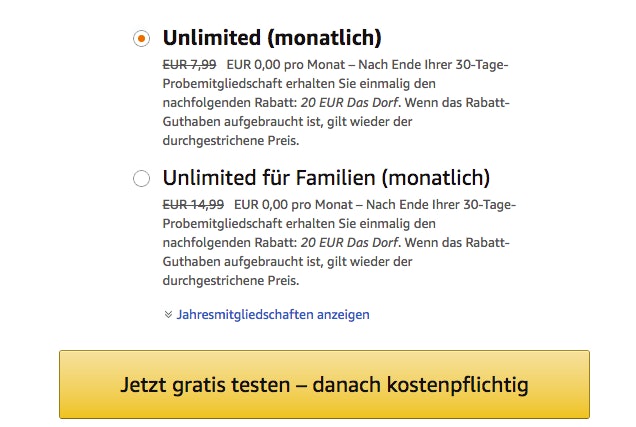Image resolution: width=636 pixels, height=427 pixels.
Task: Choose the Unlimited für Familien radio option
Action: (141, 179)
